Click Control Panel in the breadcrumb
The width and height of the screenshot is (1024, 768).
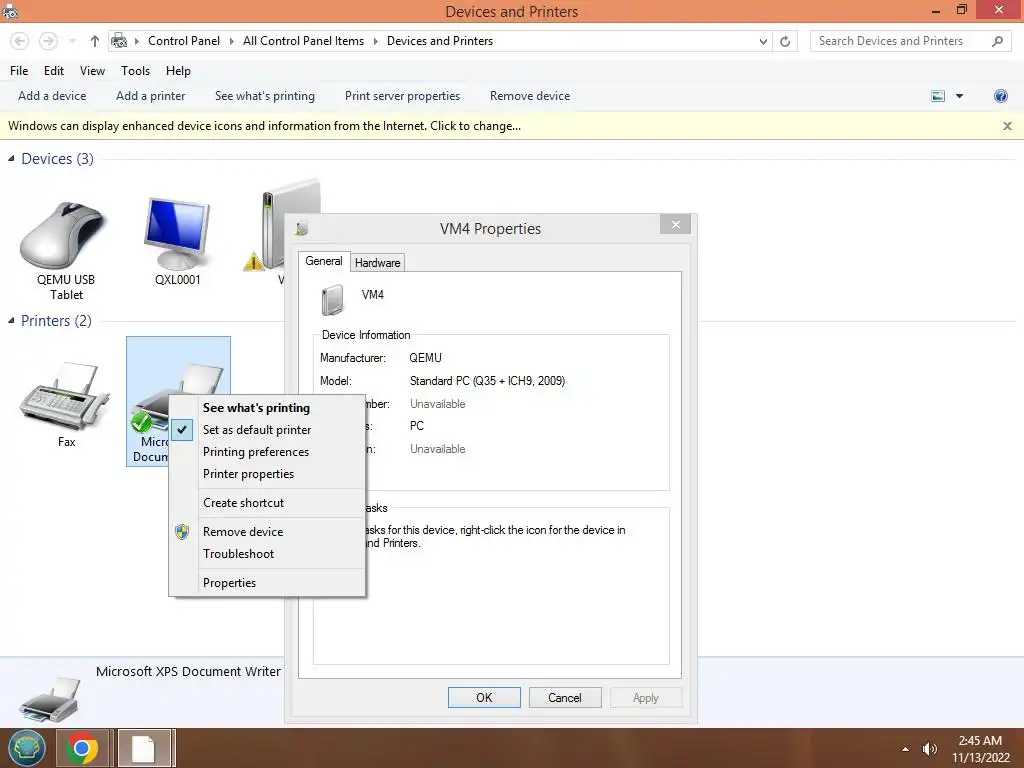point(184,41)
